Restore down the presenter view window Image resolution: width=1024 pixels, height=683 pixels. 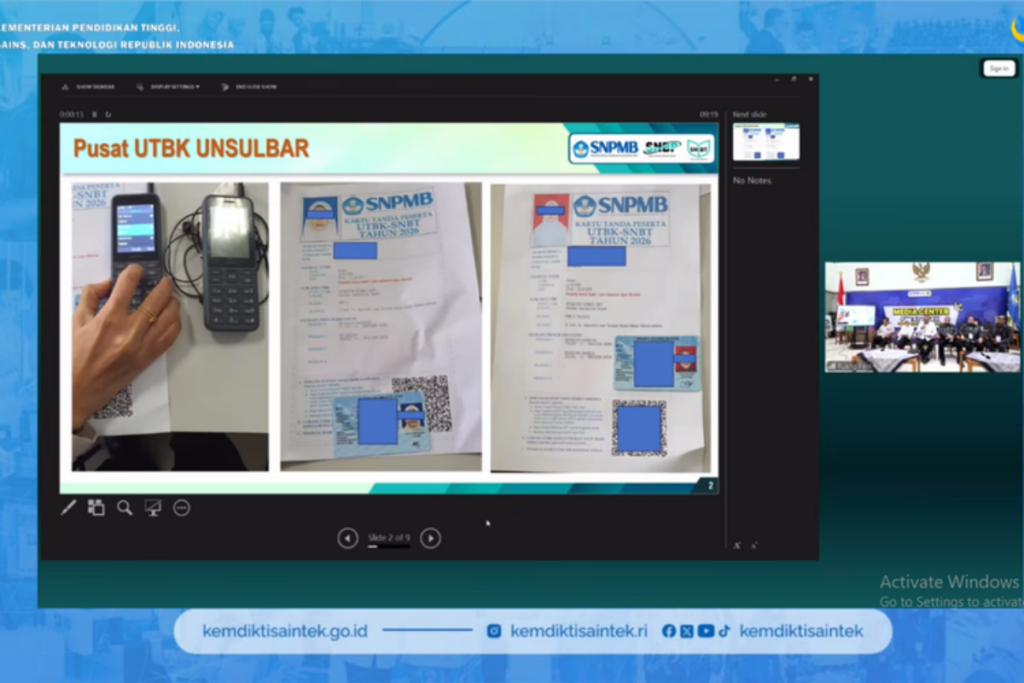(794, 78)
